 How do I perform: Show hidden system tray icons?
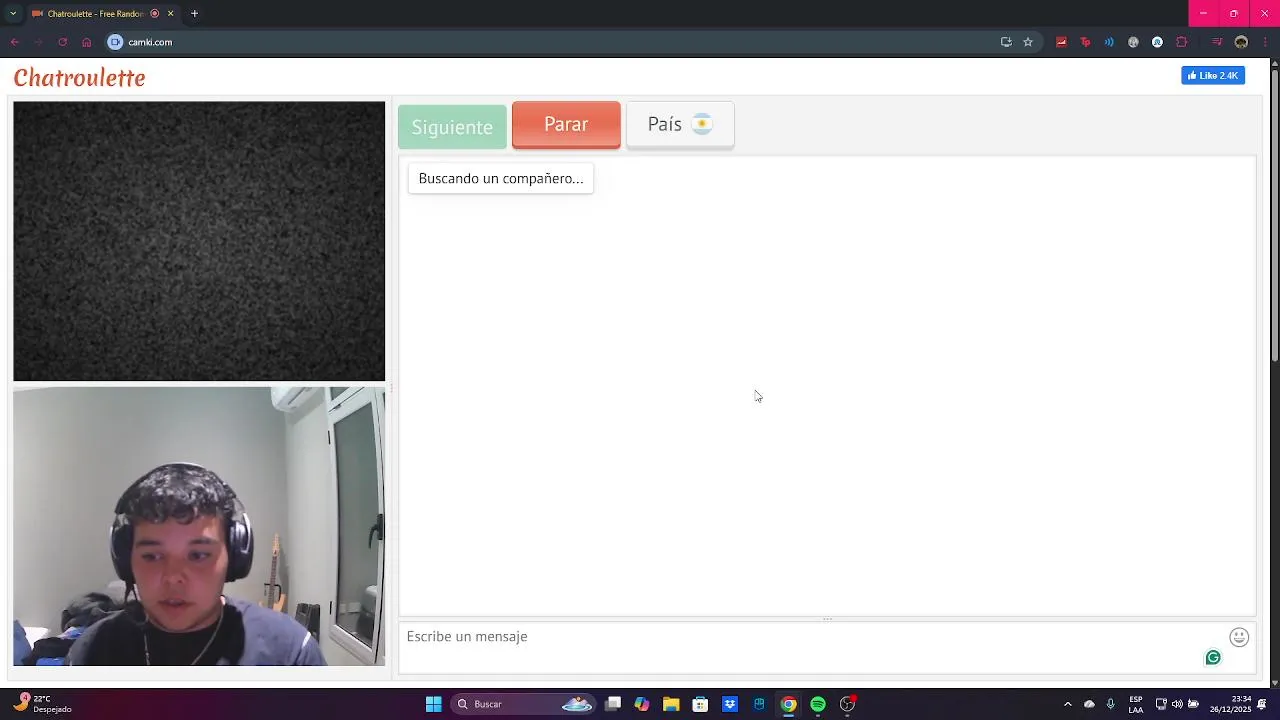point(1067,704)
